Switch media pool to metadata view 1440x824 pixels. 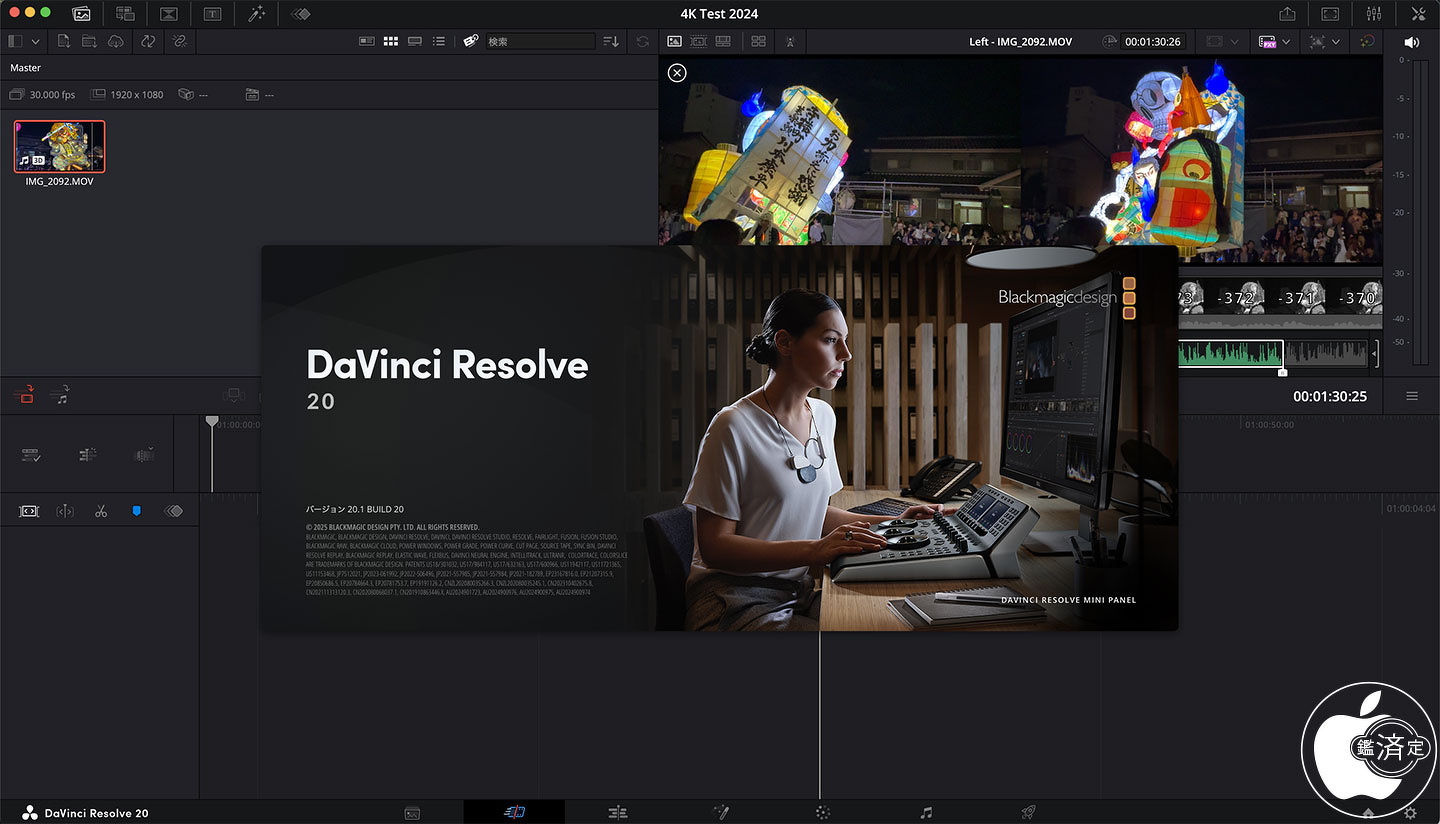click(367, 41)
